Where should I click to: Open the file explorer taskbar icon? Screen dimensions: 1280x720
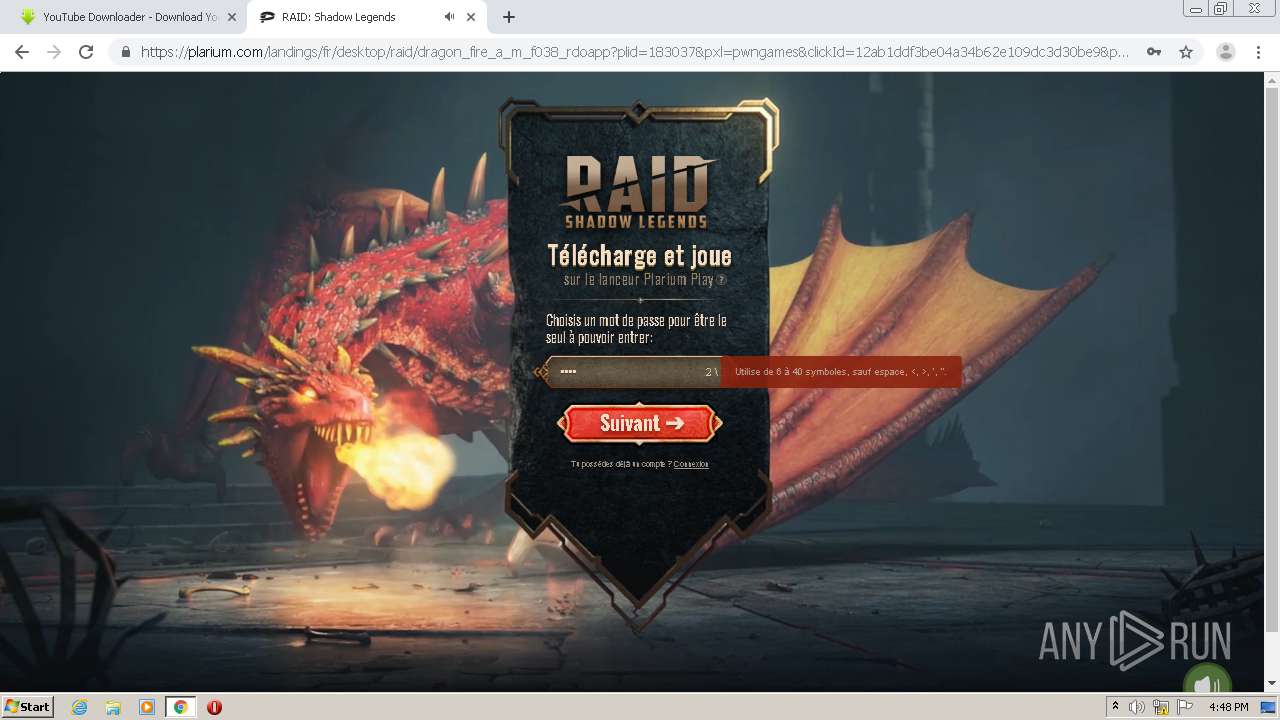113,707
